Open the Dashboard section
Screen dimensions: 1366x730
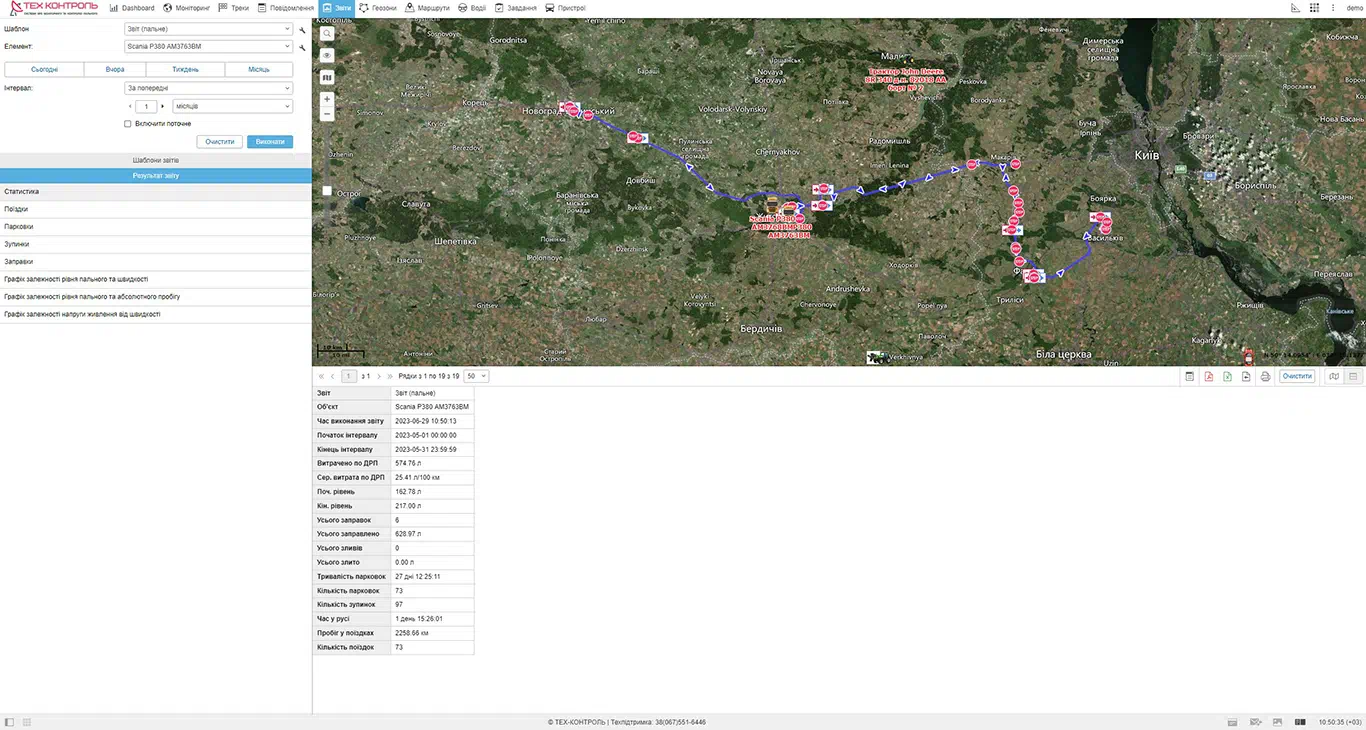132,8
